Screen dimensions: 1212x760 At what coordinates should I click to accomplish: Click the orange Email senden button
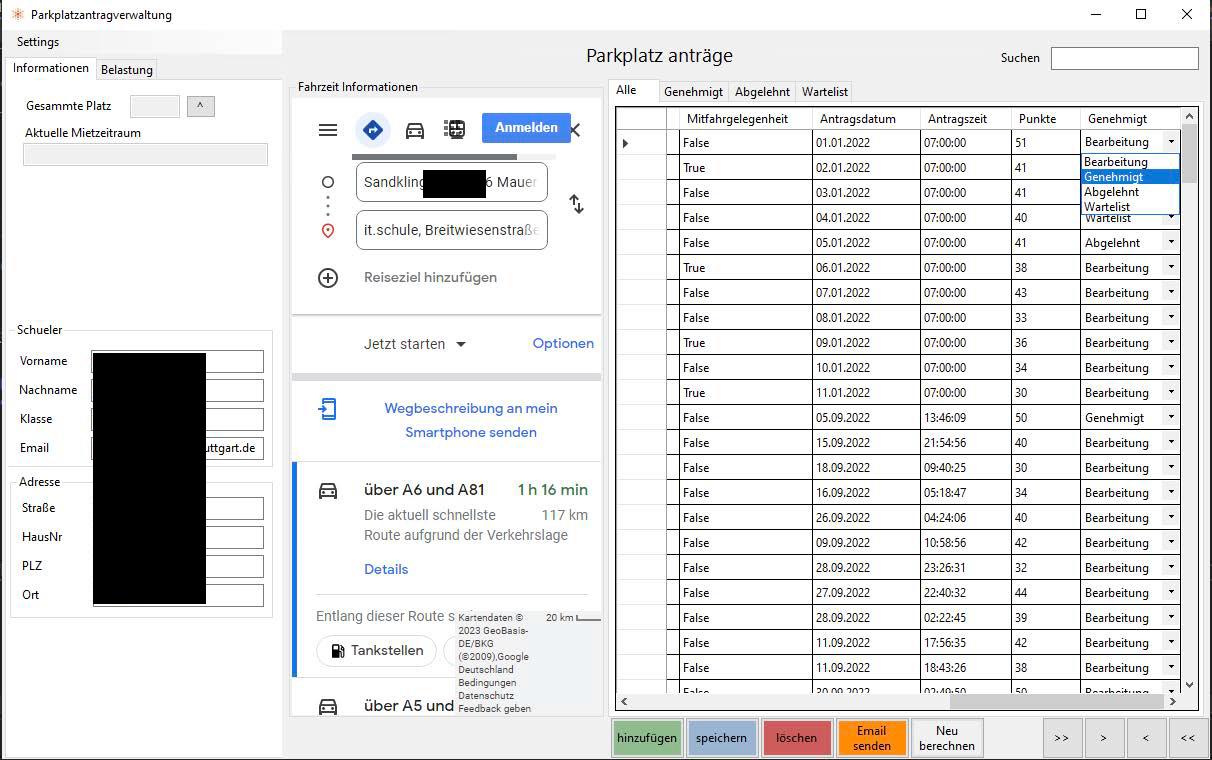872,737
